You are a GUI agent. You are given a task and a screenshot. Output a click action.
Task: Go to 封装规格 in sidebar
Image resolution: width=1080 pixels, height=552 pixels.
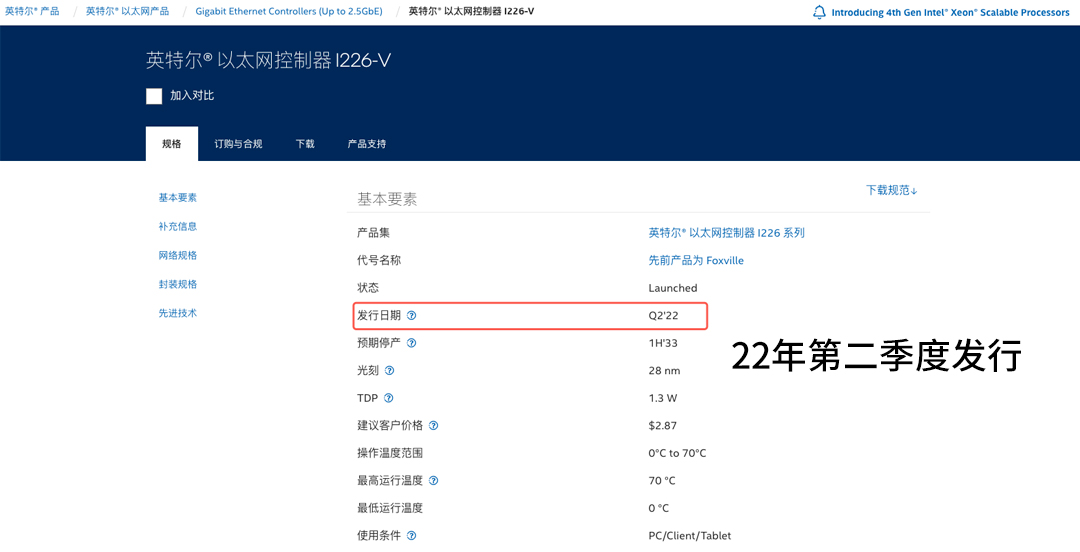(178, 285)
